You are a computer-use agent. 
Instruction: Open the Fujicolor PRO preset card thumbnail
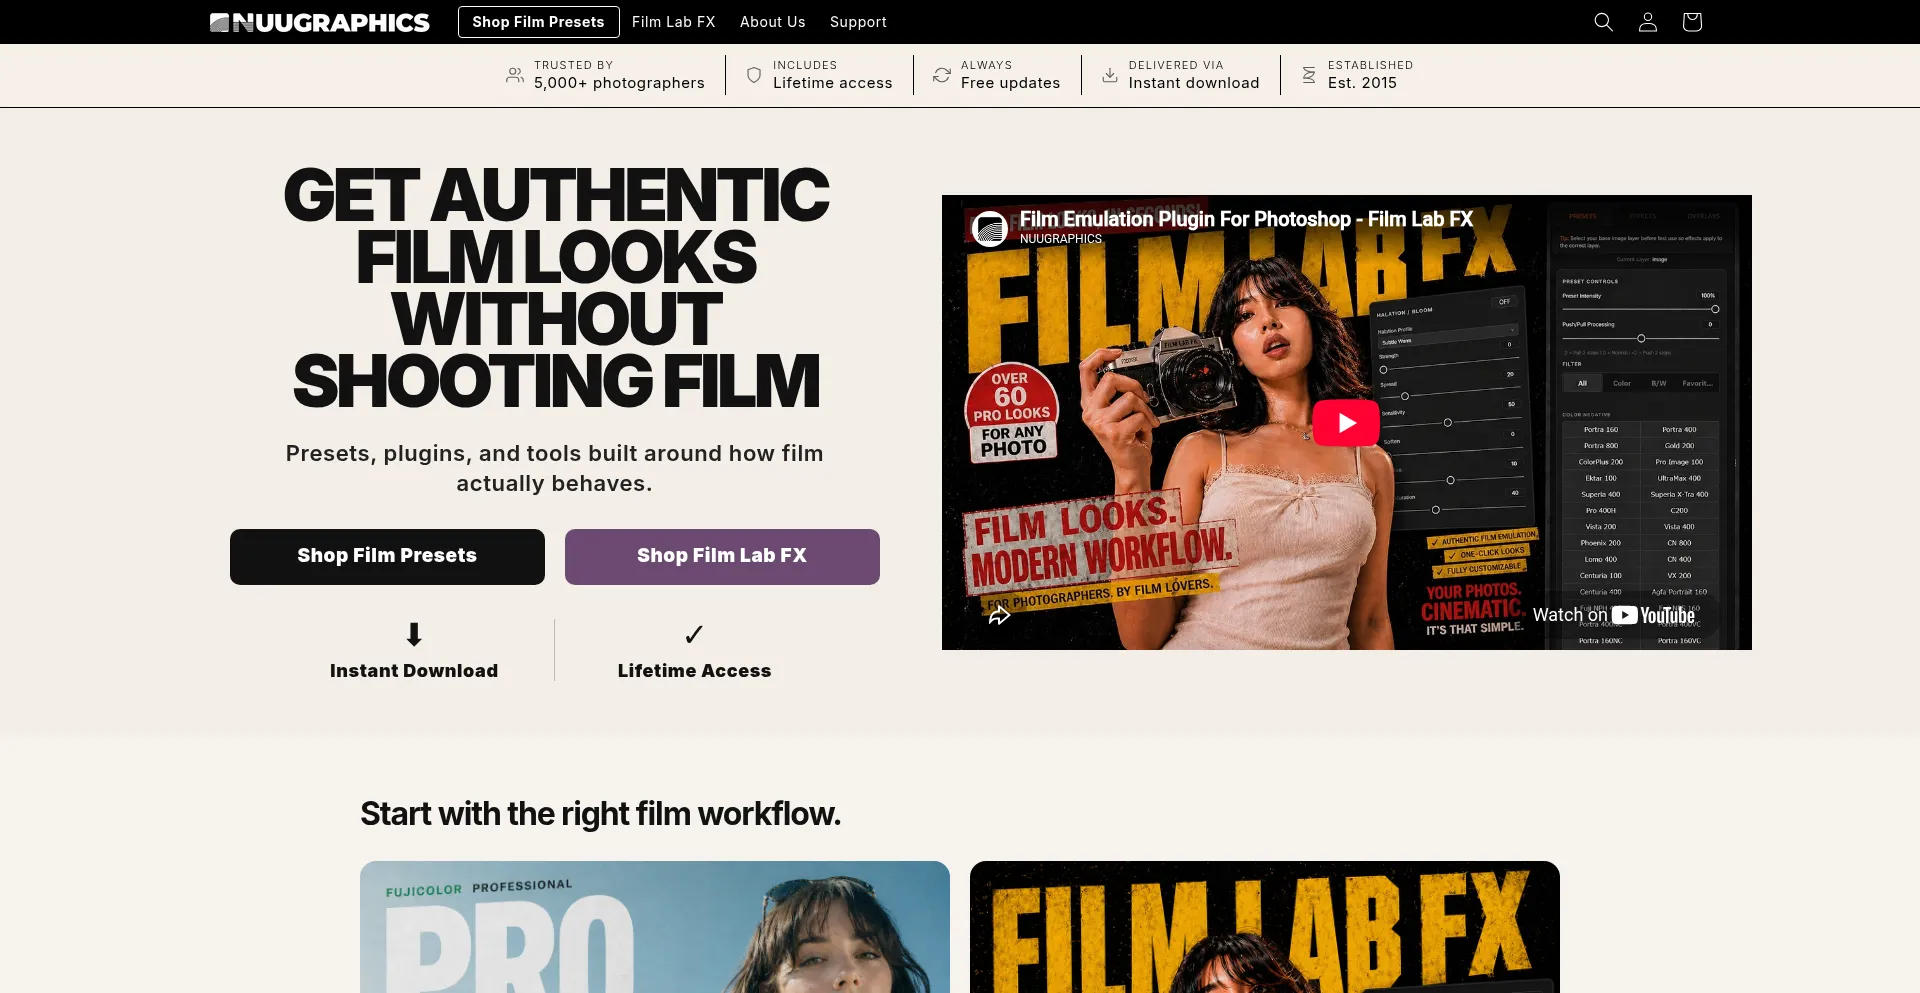tap(655, 927)
